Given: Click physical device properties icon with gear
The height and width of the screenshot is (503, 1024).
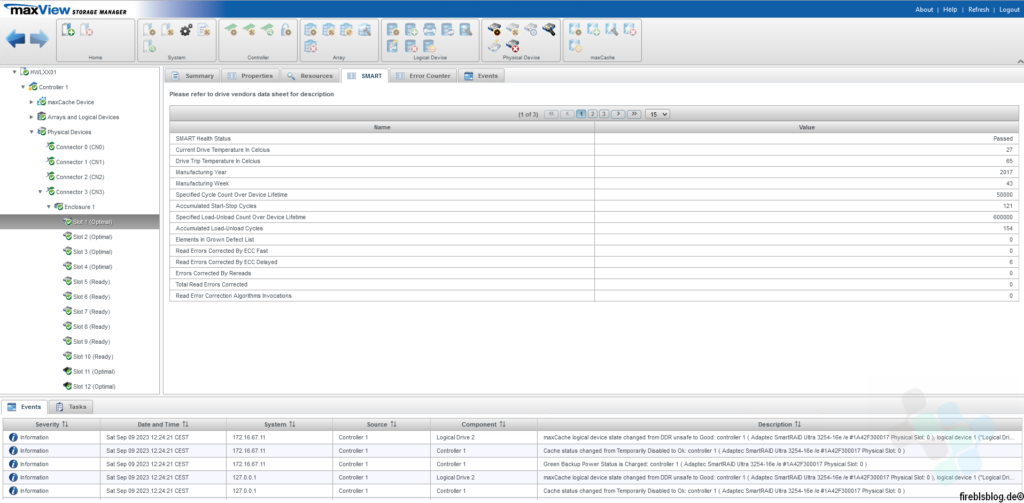Looking at the screenshot, I should [496, 29].
